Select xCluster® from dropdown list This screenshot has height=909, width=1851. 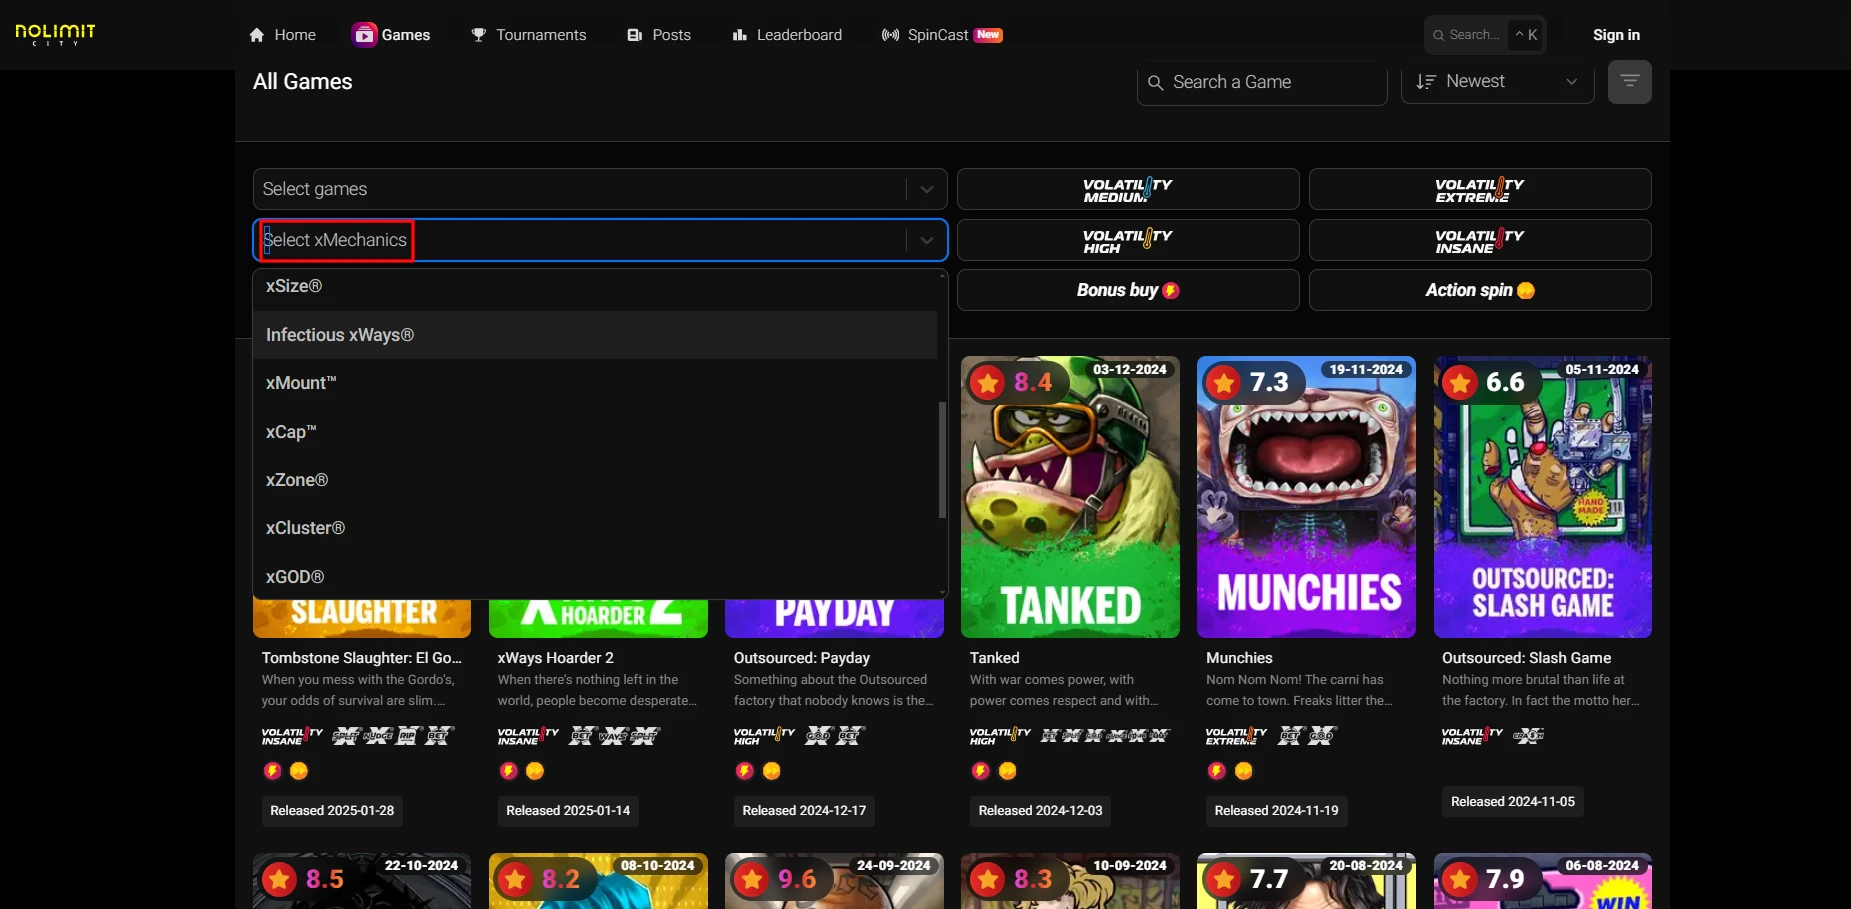[x=595, y=528]
